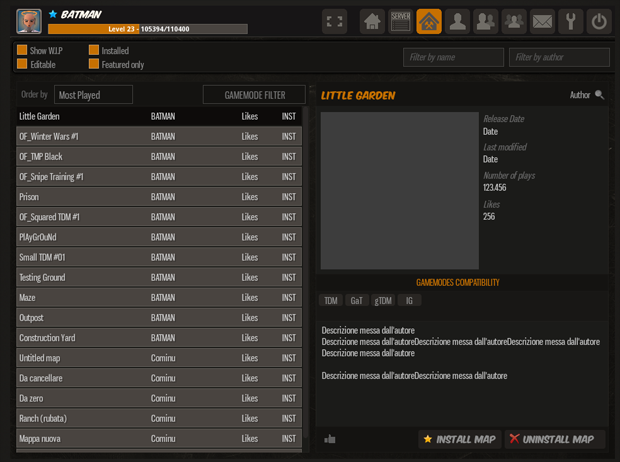Screen dimensions: 620x462
Task: Select the GaT gamemode tag
Action: pyautogui.click(x=357, y=301)
